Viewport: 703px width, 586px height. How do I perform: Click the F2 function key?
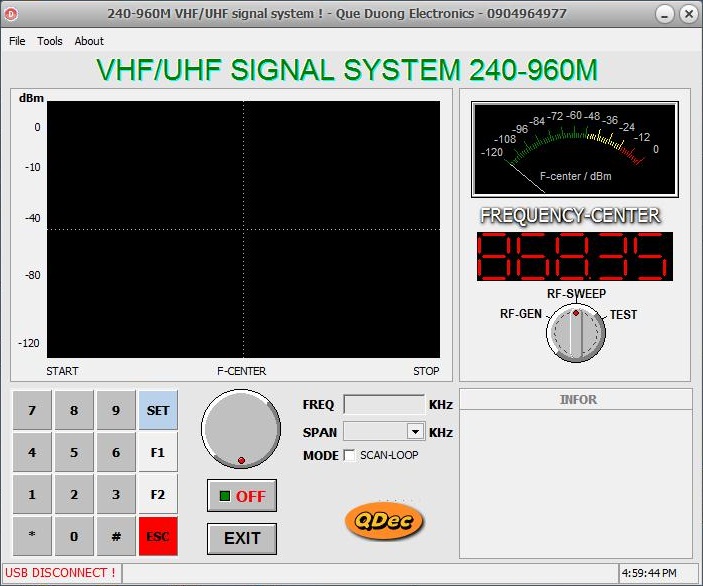click(158, 495)
